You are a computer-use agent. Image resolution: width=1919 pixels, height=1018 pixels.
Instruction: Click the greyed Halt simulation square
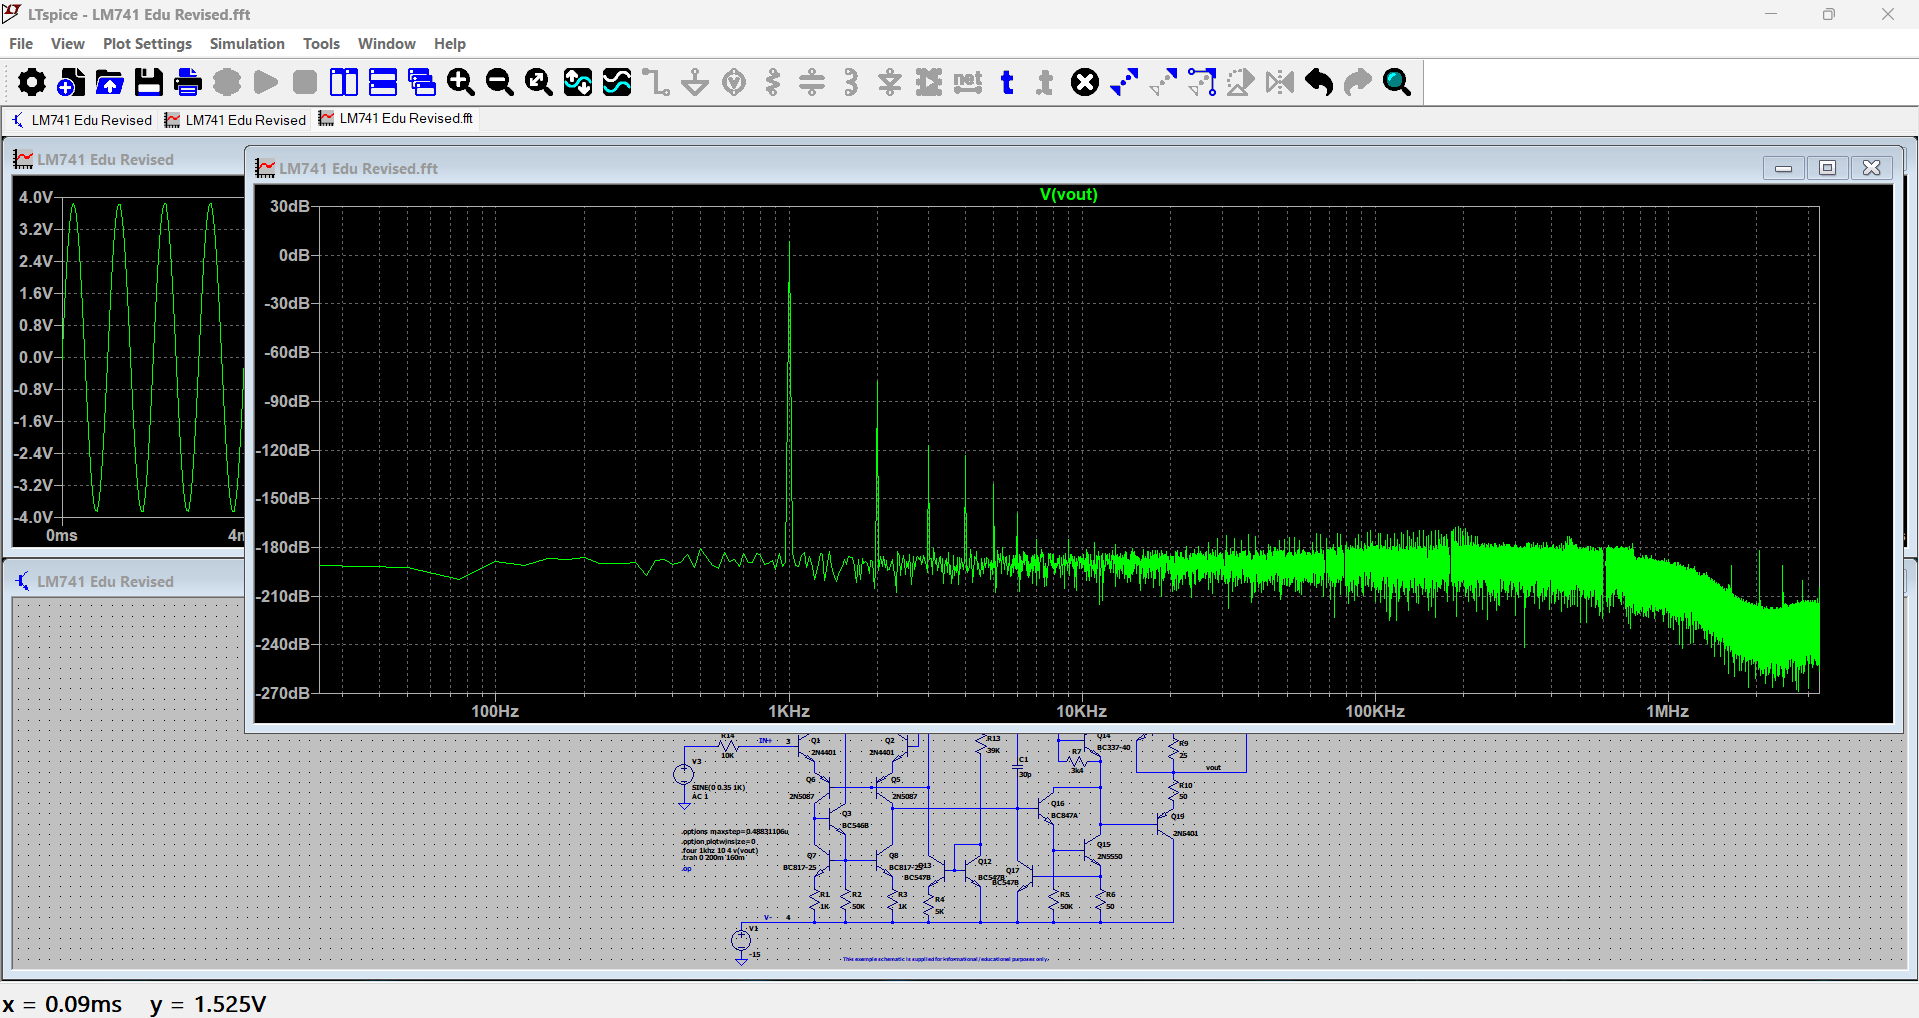[x=305, y=82]
